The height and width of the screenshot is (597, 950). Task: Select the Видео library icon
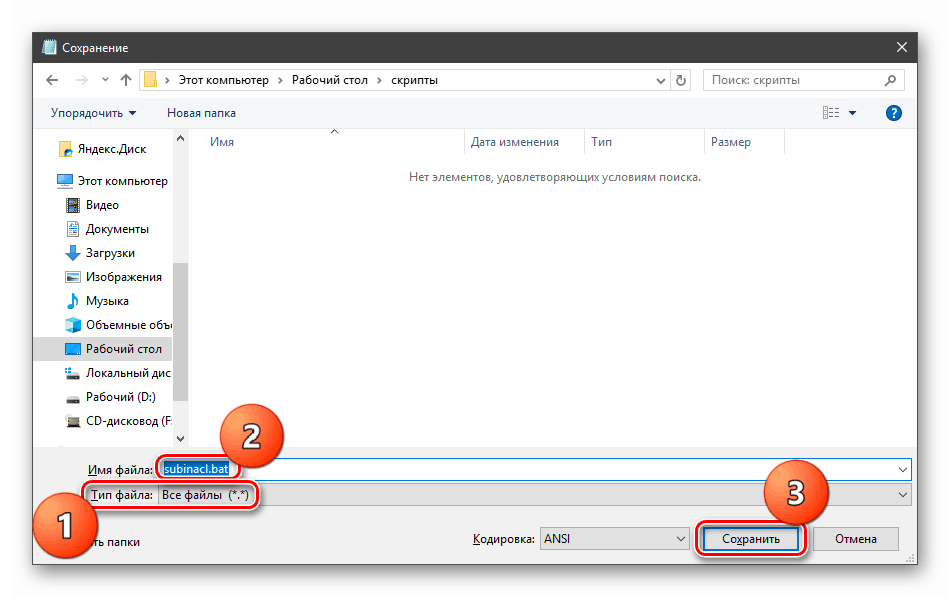click(73, 204)
